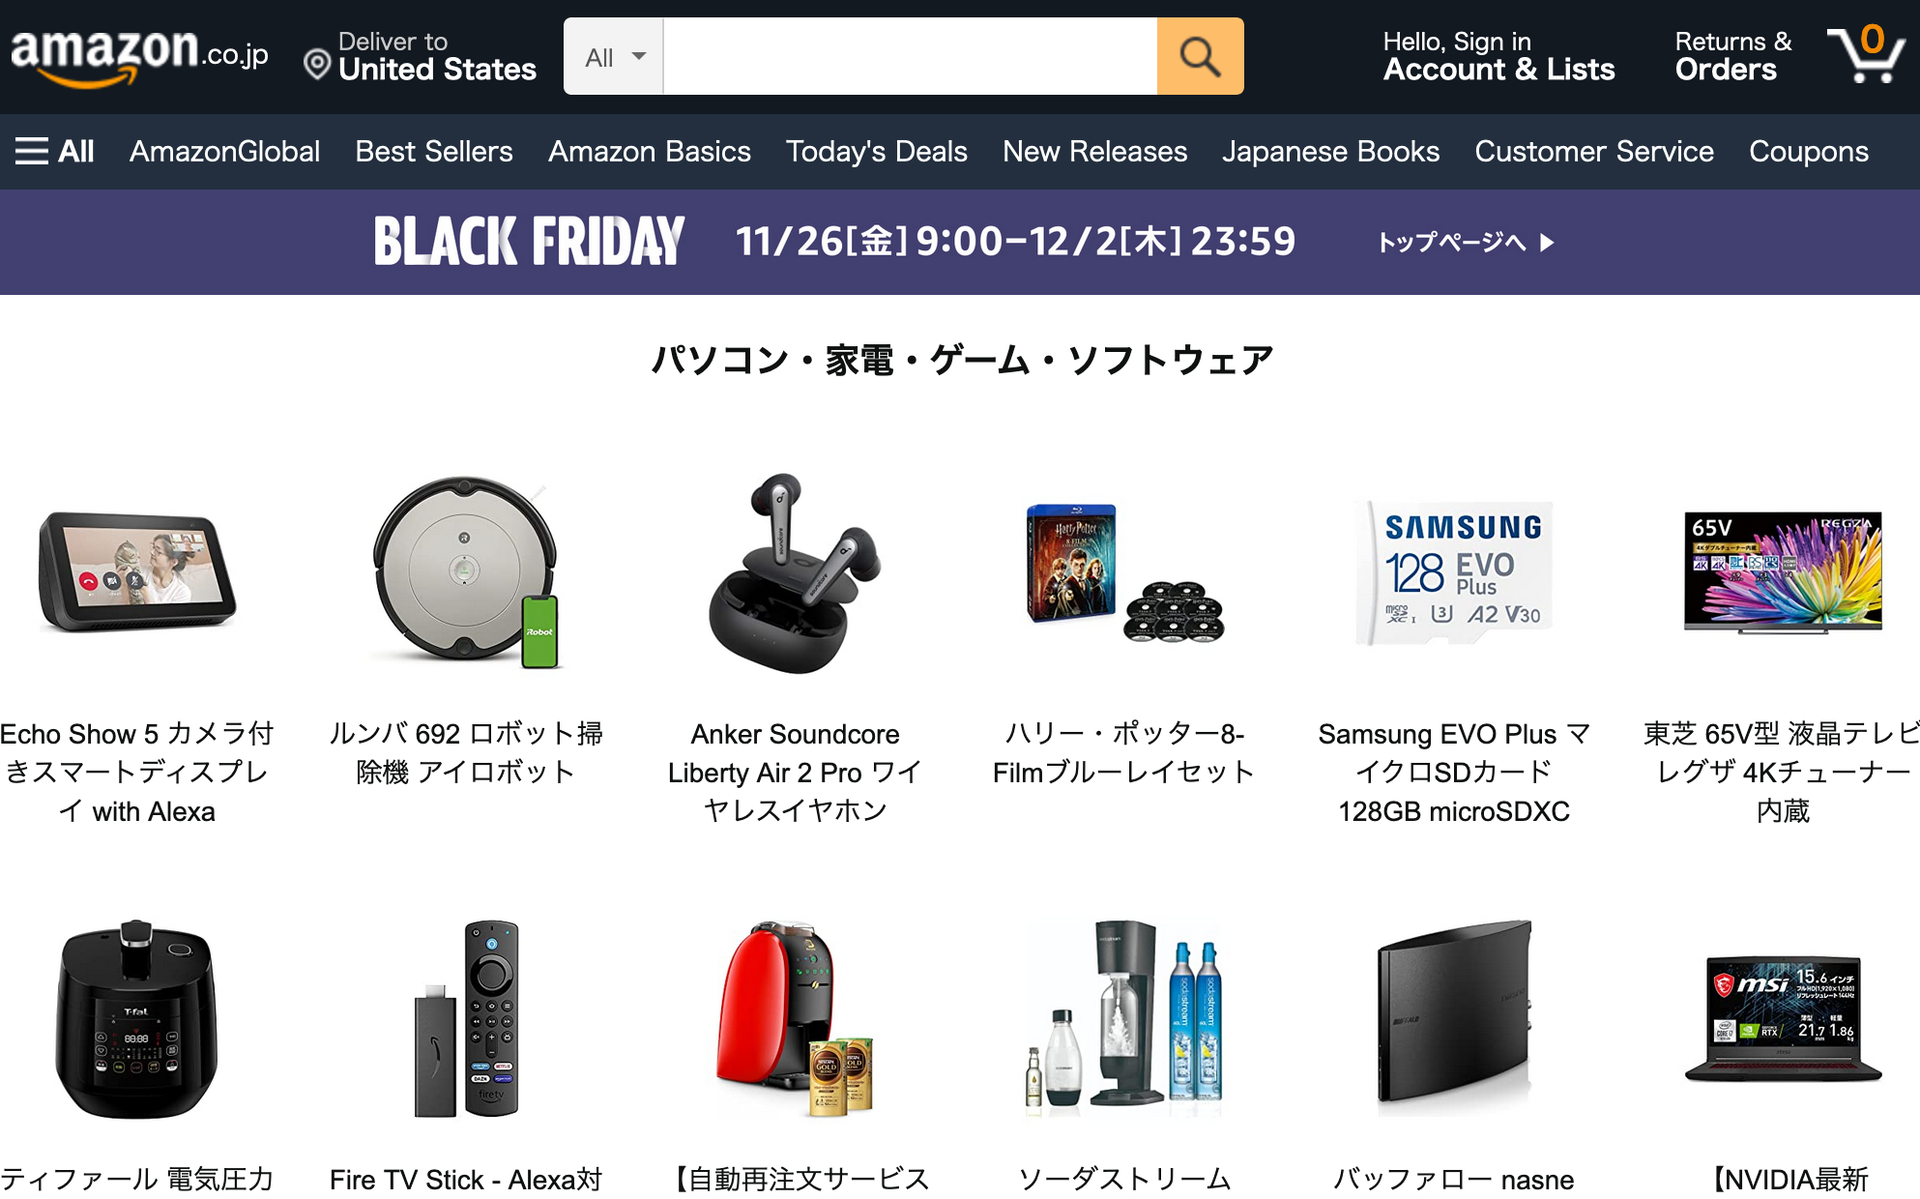1920x1199 pixels.
Task: Click the Coupons navigation link
Action: tap(1808, 151)
